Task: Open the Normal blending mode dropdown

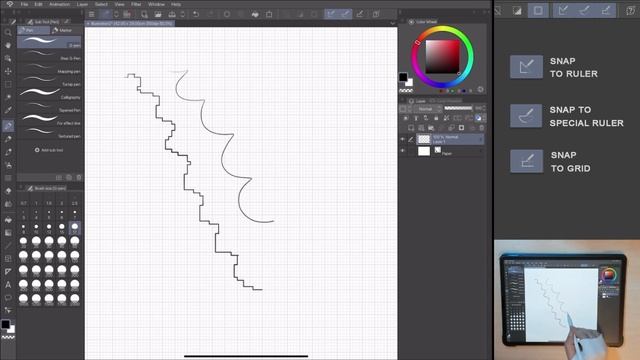Action: coord(428,109)
